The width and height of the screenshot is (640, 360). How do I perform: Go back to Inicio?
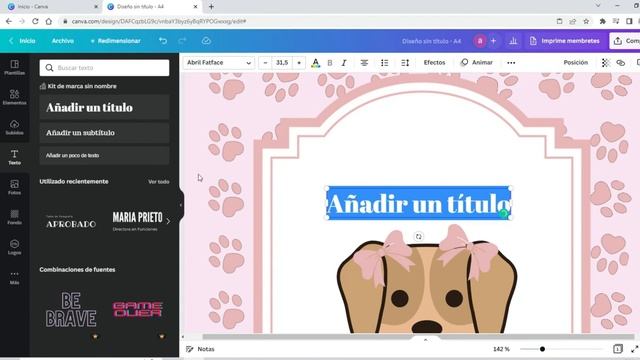22,41
